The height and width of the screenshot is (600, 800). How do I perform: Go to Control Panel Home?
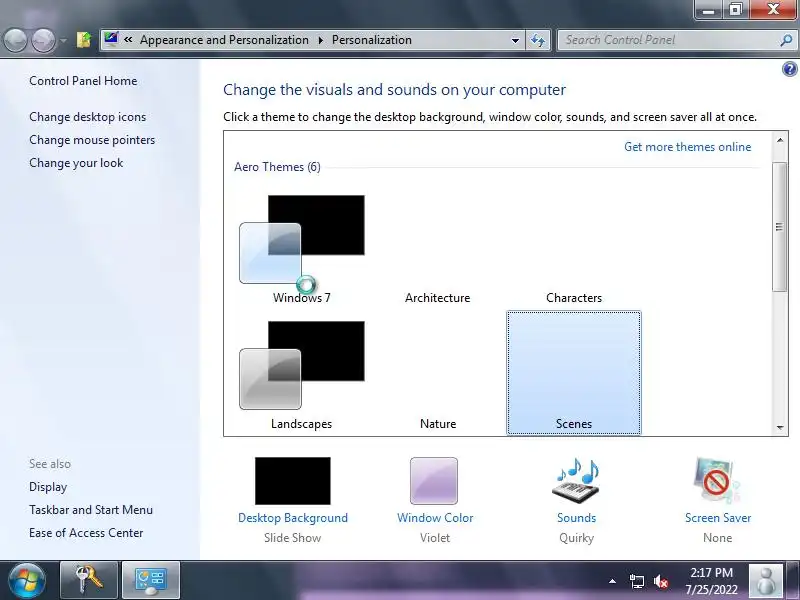(83, 81)
